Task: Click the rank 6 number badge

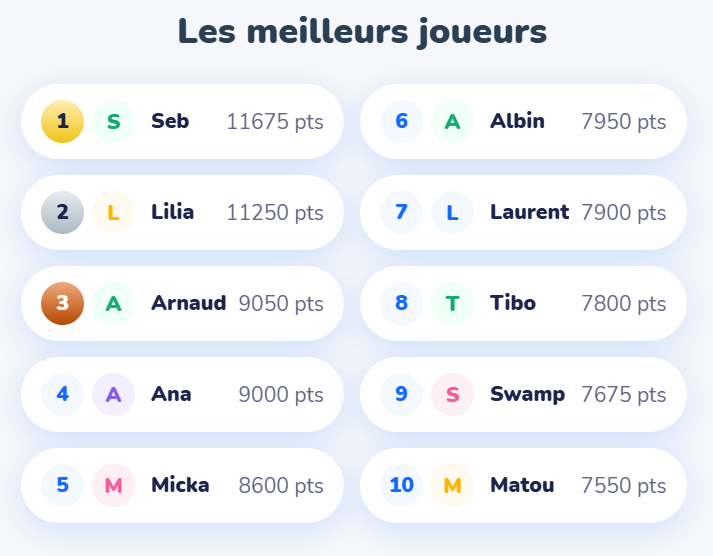Action: coord(401,122)
